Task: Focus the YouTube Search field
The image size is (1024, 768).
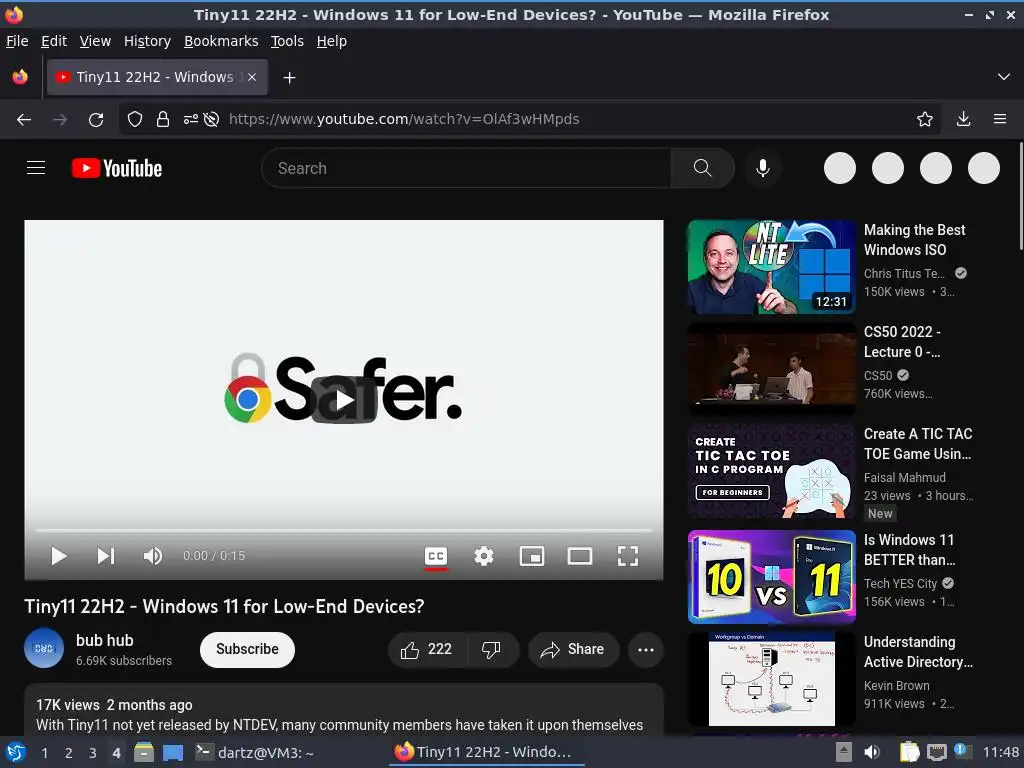Action: pyautogui.click(x=466, y=168)
